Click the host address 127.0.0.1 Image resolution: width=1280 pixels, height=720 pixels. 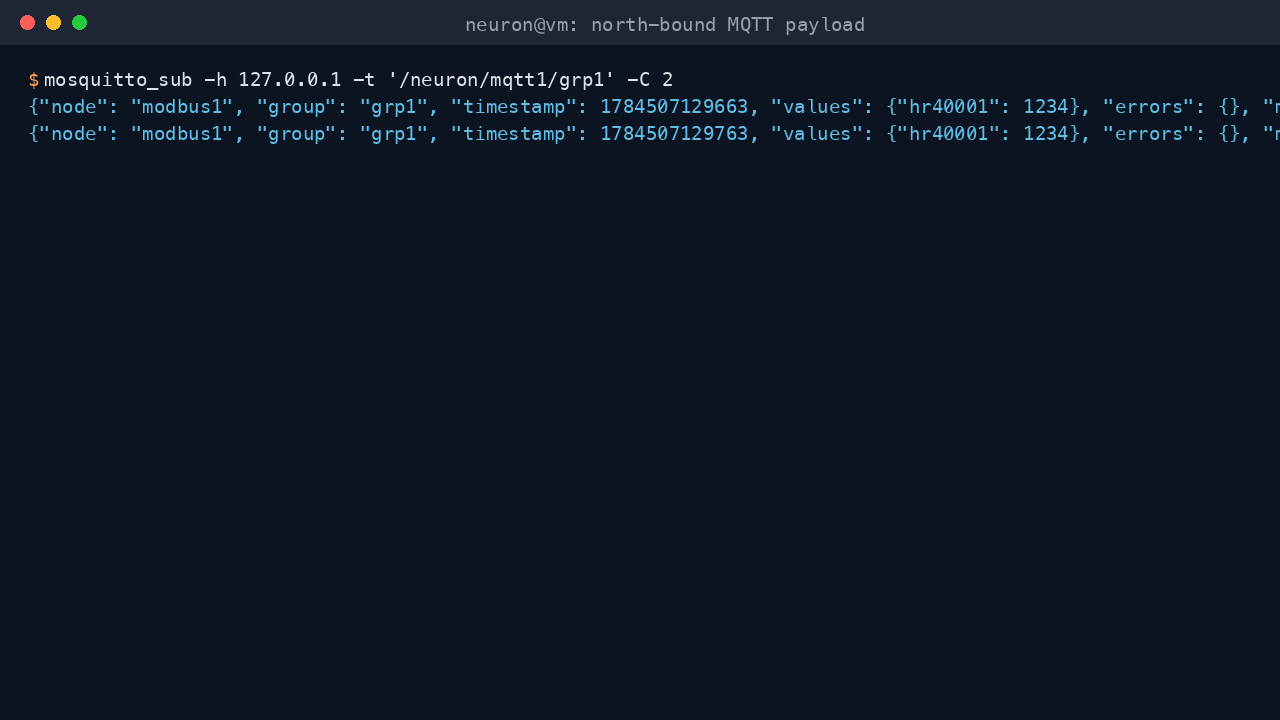click(x=290, y=80)
